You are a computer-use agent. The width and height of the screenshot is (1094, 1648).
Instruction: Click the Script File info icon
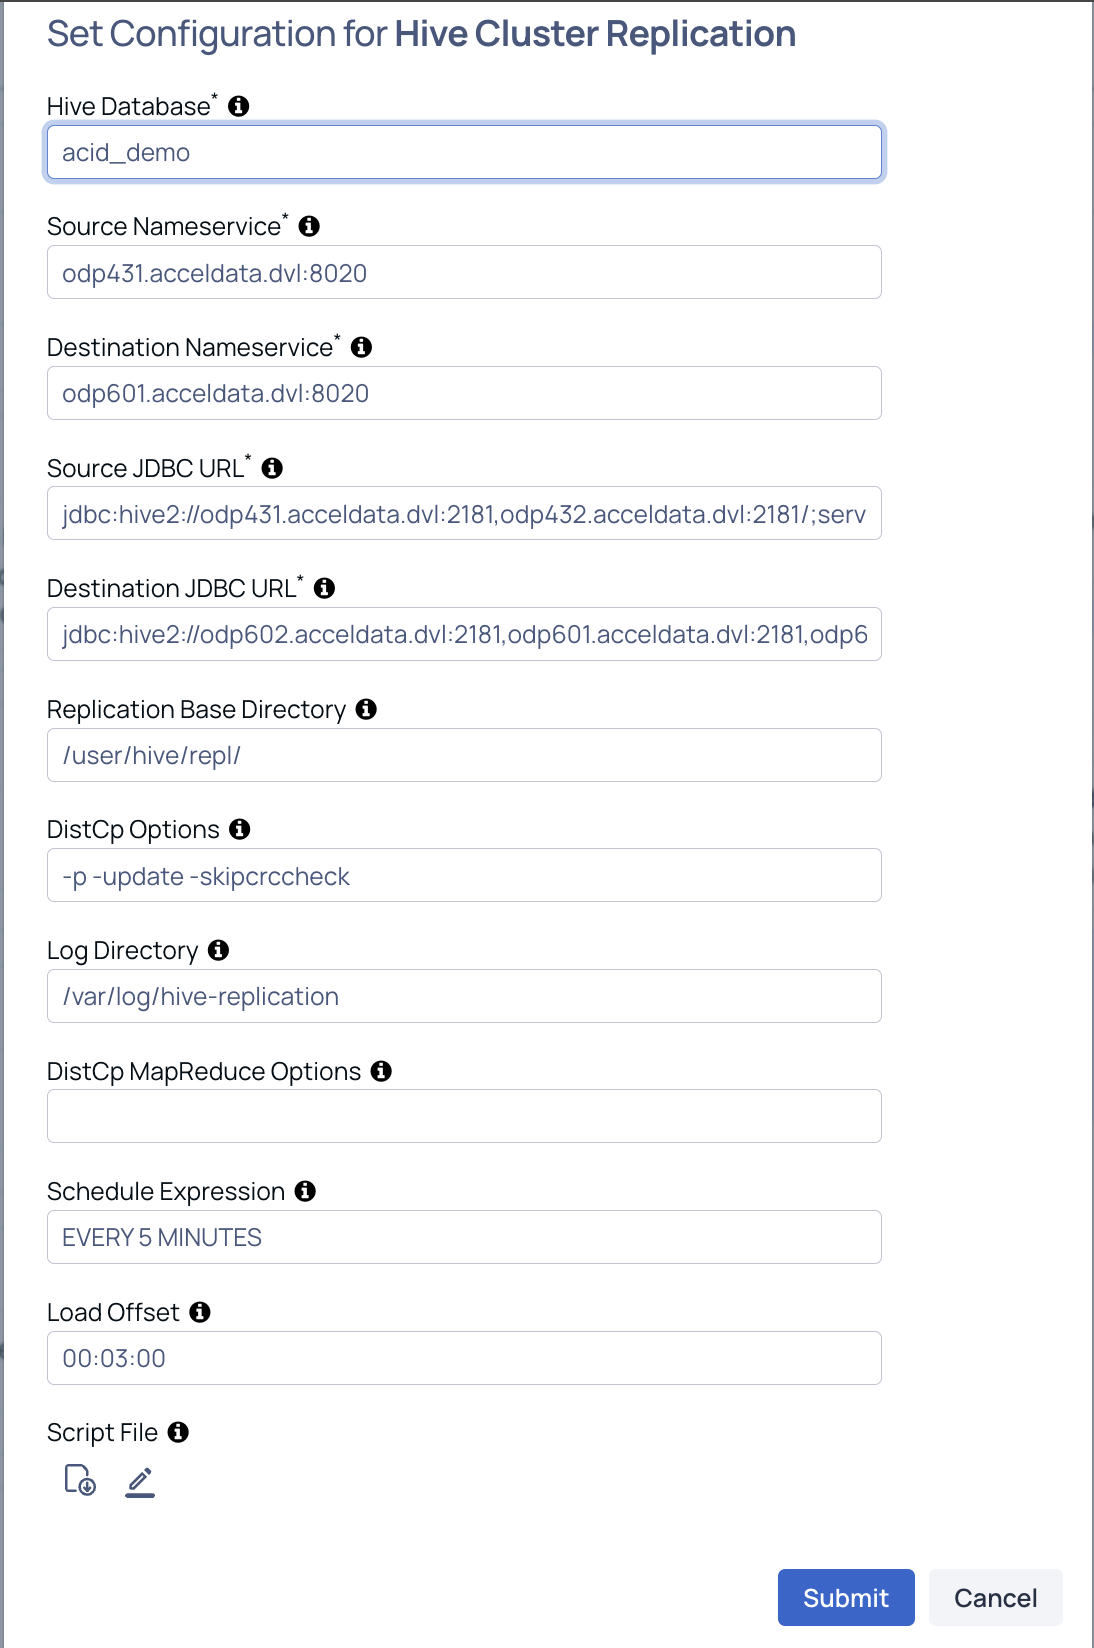pyautogui.click(x=178, y=1432)
